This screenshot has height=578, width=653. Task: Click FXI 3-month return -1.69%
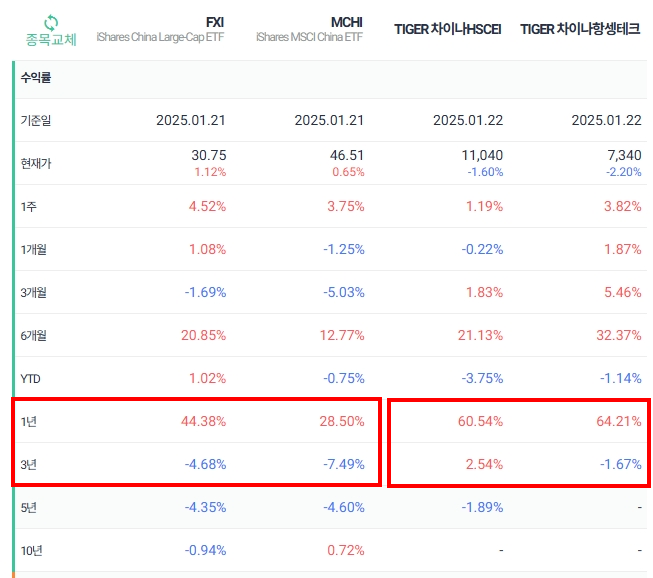[x=205, y=292]
